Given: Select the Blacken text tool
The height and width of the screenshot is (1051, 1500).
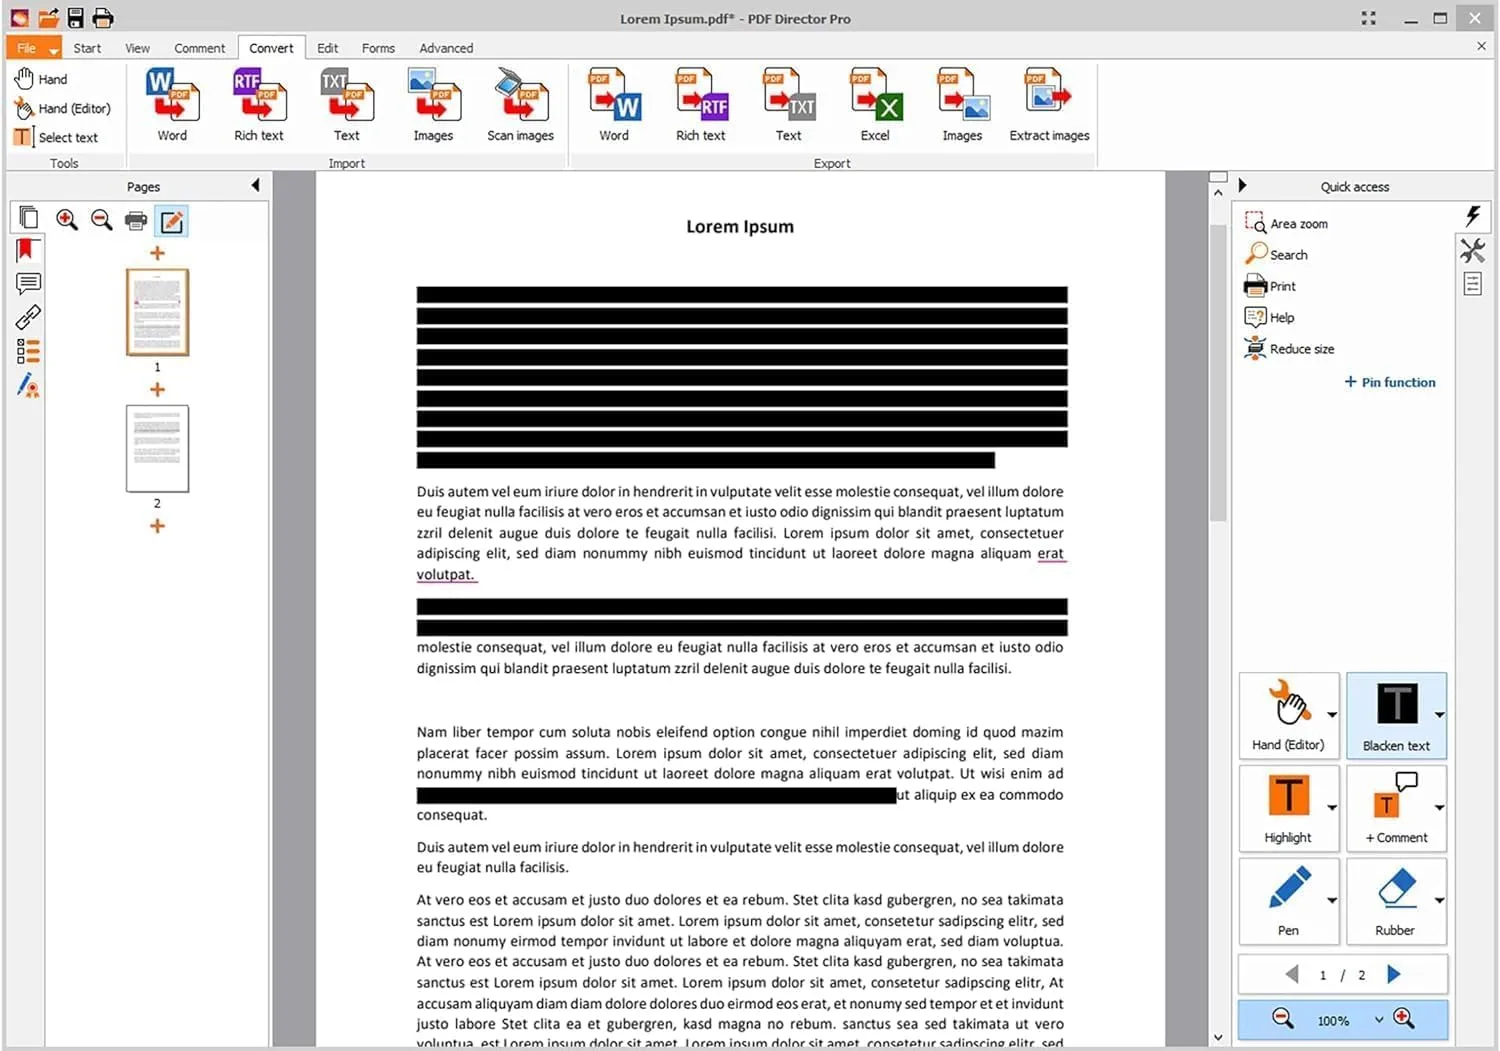Looking at the screenshot, I should coord(1396,712).
